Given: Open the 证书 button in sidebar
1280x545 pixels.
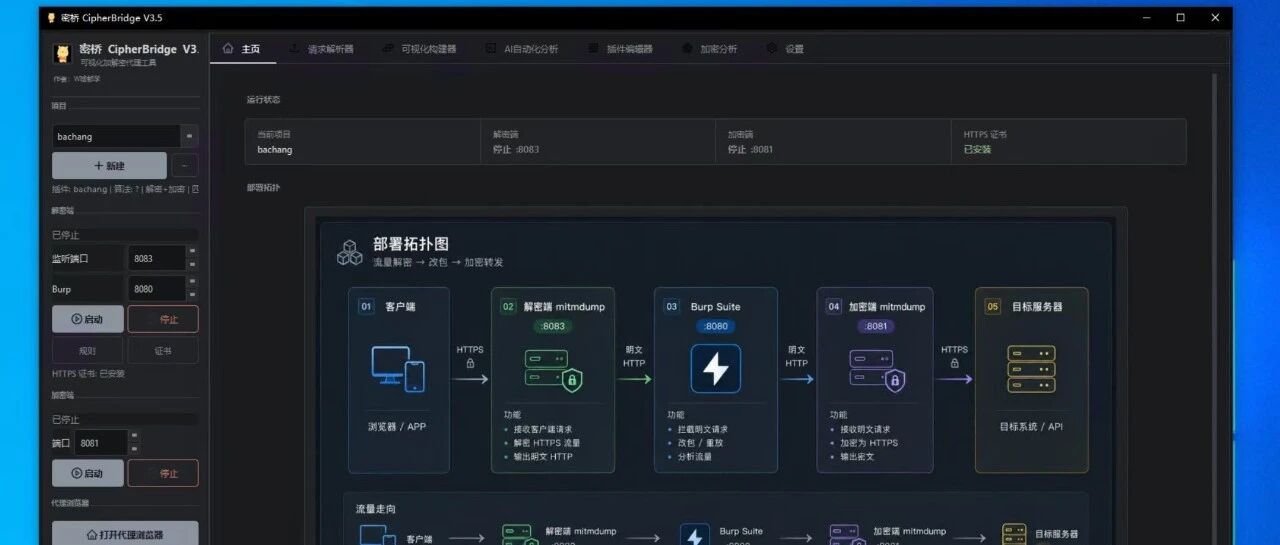Looking at the screenshot, I should (163, 351).
